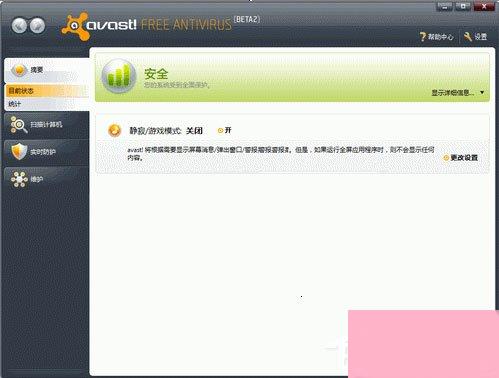Image resolution: width=499 pixels, height=378 pixels.
Task: Open the Help Center (帮助中心)
Action: (436, 37)
